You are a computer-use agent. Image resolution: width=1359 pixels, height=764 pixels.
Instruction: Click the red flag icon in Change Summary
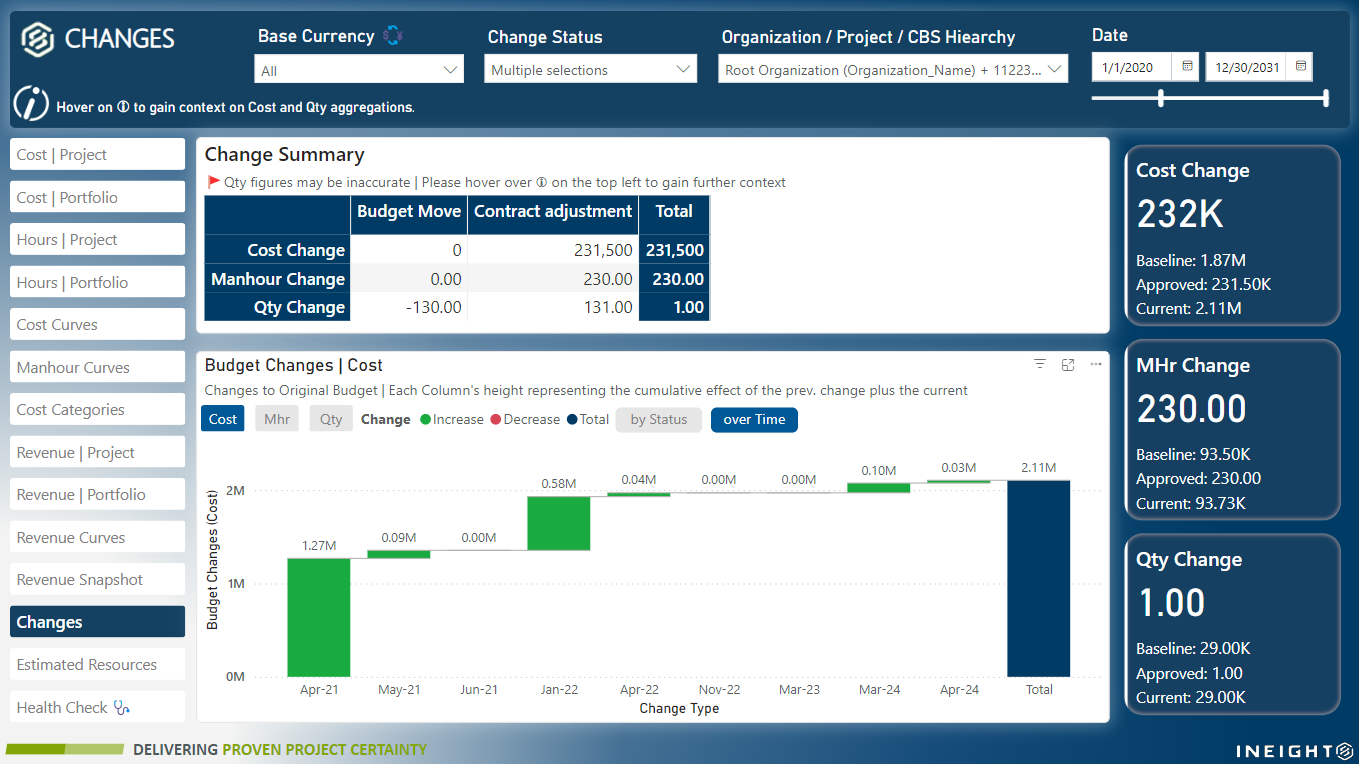pyautogui.click(x=213, y=182)
